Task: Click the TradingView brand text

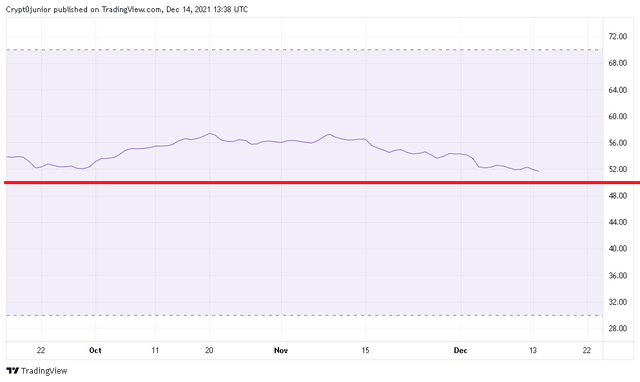Action: pos(44,371)
